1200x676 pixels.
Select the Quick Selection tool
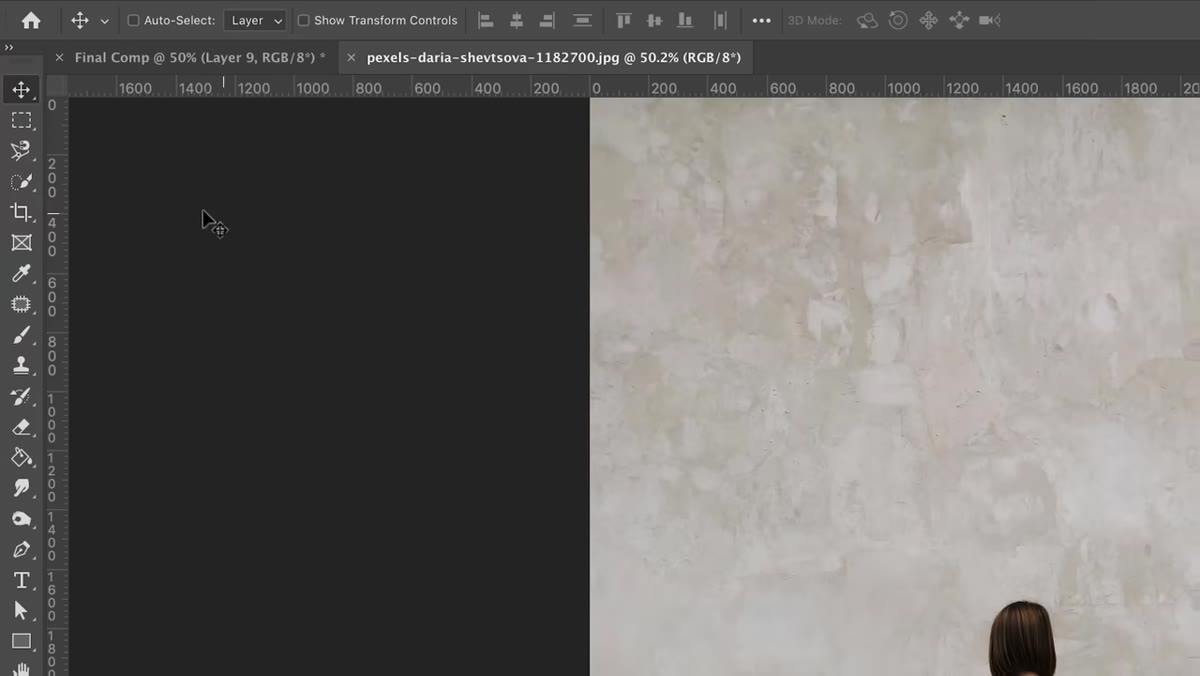pos(21,182)
